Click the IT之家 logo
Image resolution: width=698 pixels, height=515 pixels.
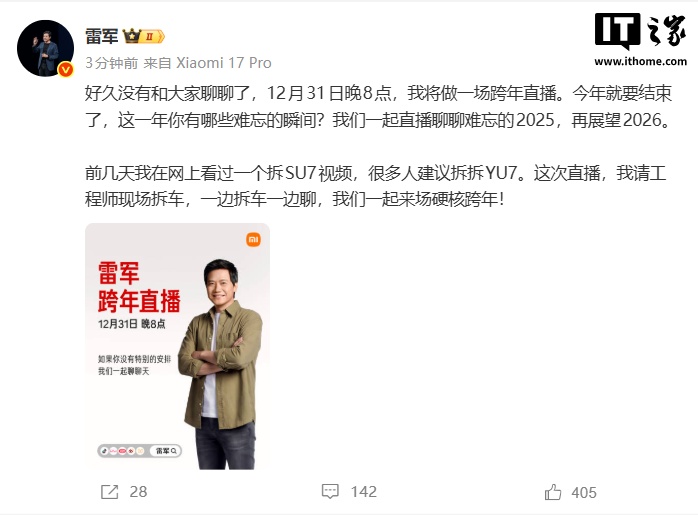coord(640,30)
